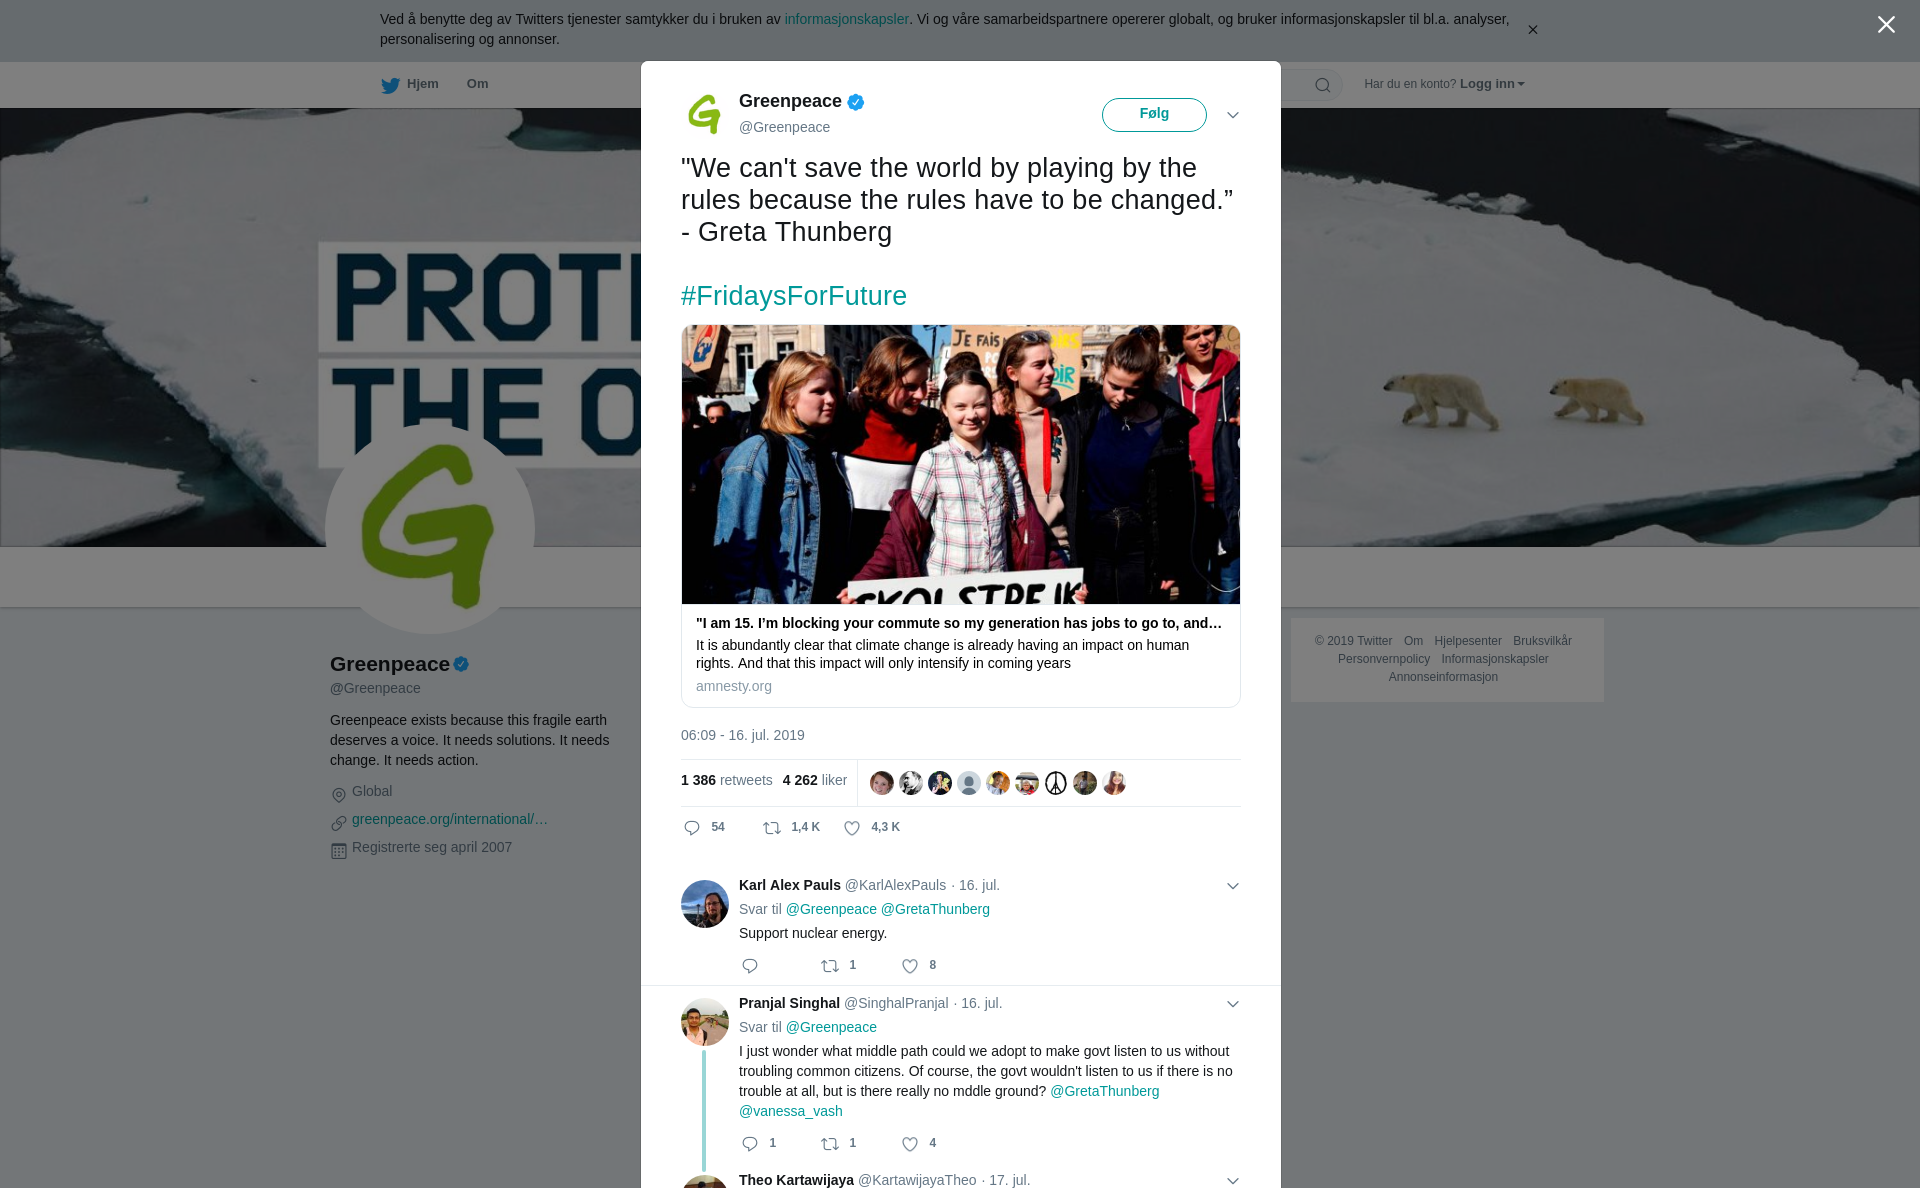View the 1 386 retweets list
This screenshot has width=1920, height=1188.
tap(726, 780)
